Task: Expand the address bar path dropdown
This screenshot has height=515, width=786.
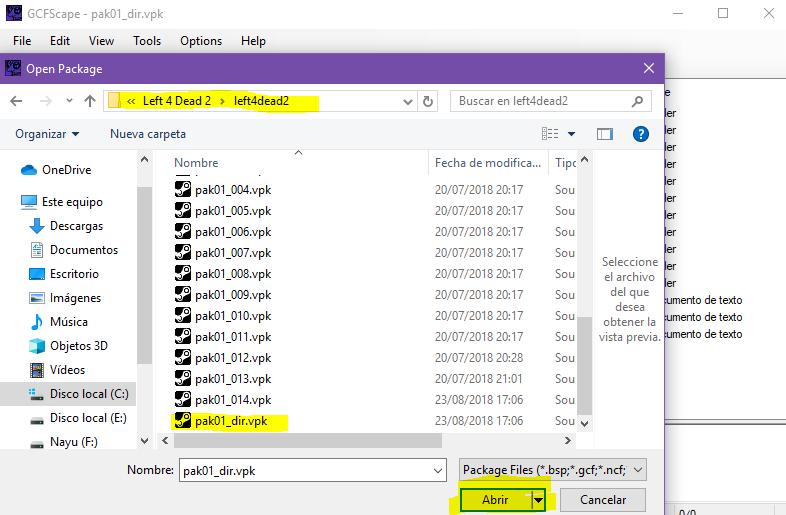Action: click(408, 102)
